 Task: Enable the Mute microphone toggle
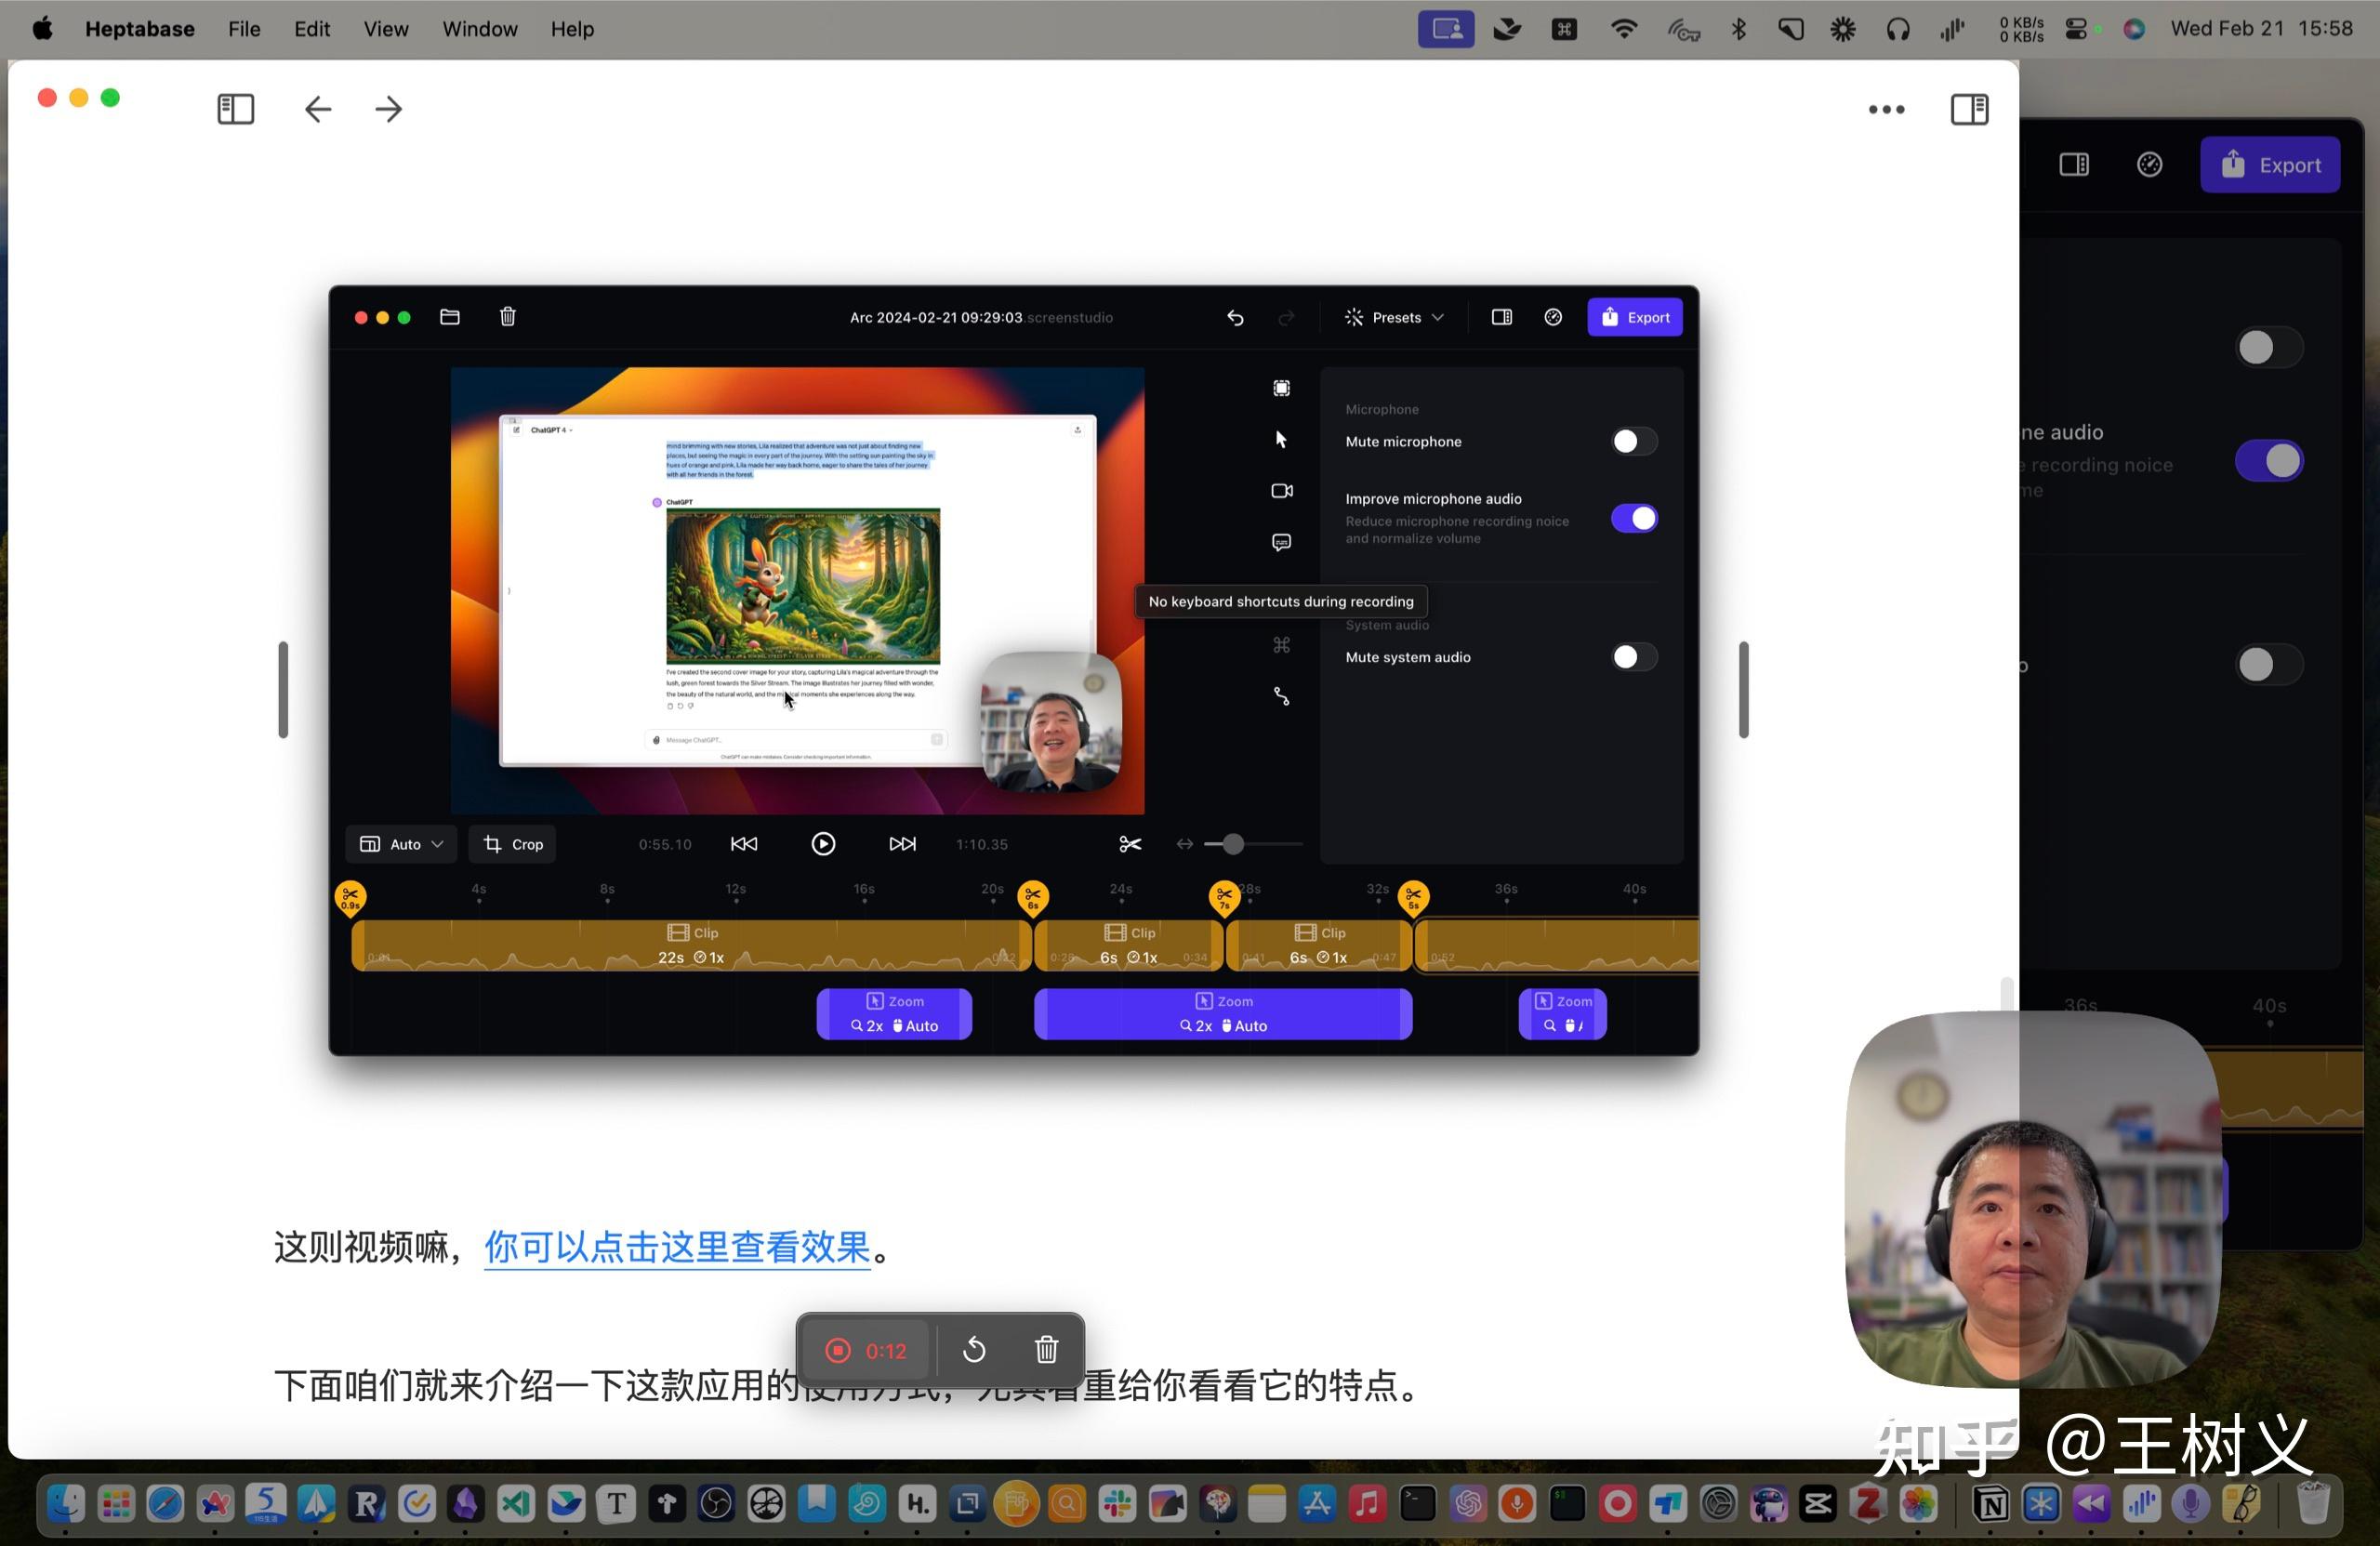click(1633, 441)
